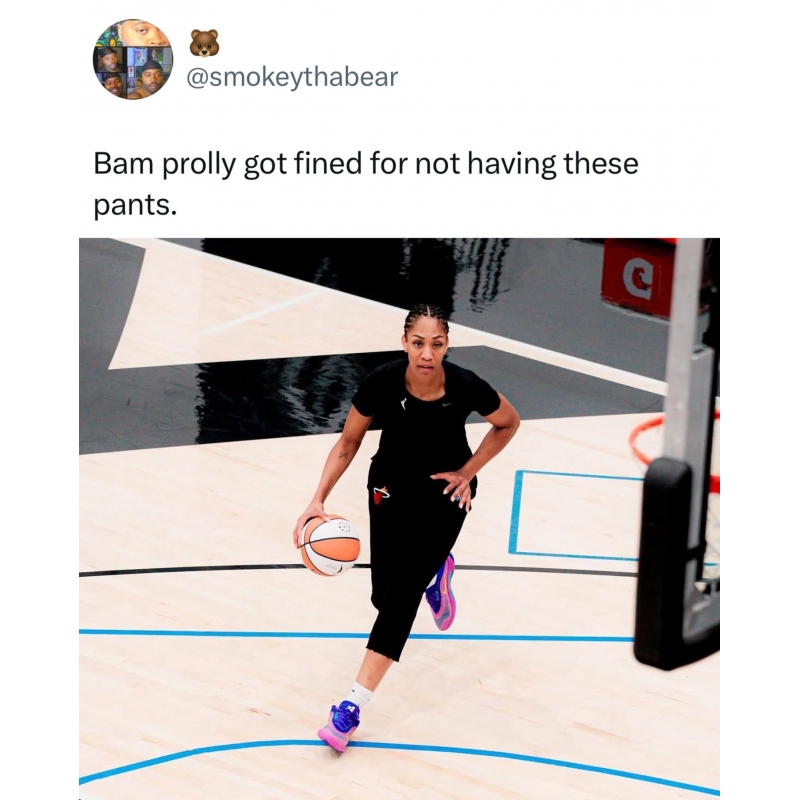800x800 pixels.
Task: Select the tweet text about Bam
Action: pyautogui.click(x=366, y=184)
